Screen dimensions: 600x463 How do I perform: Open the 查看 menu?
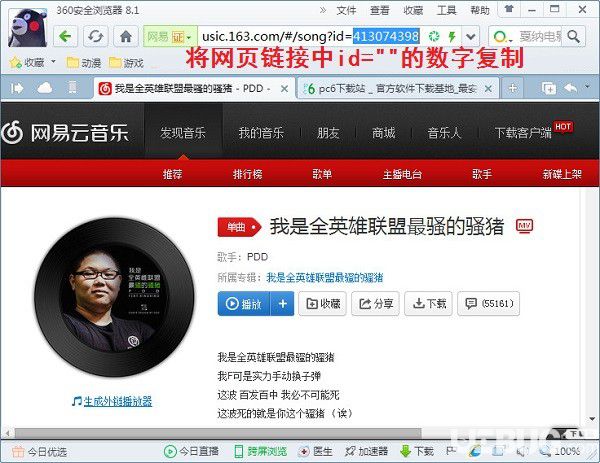[x=380, y=10]
